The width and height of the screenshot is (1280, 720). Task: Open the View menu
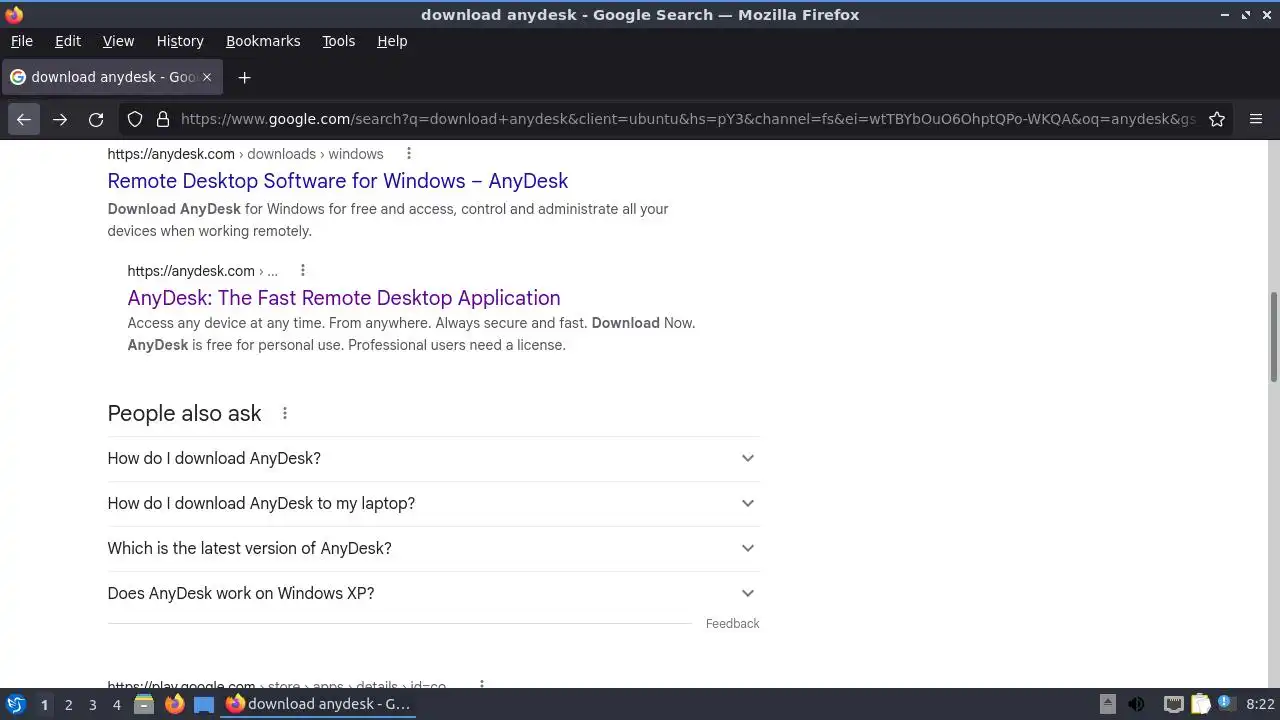tap(118, 41)
